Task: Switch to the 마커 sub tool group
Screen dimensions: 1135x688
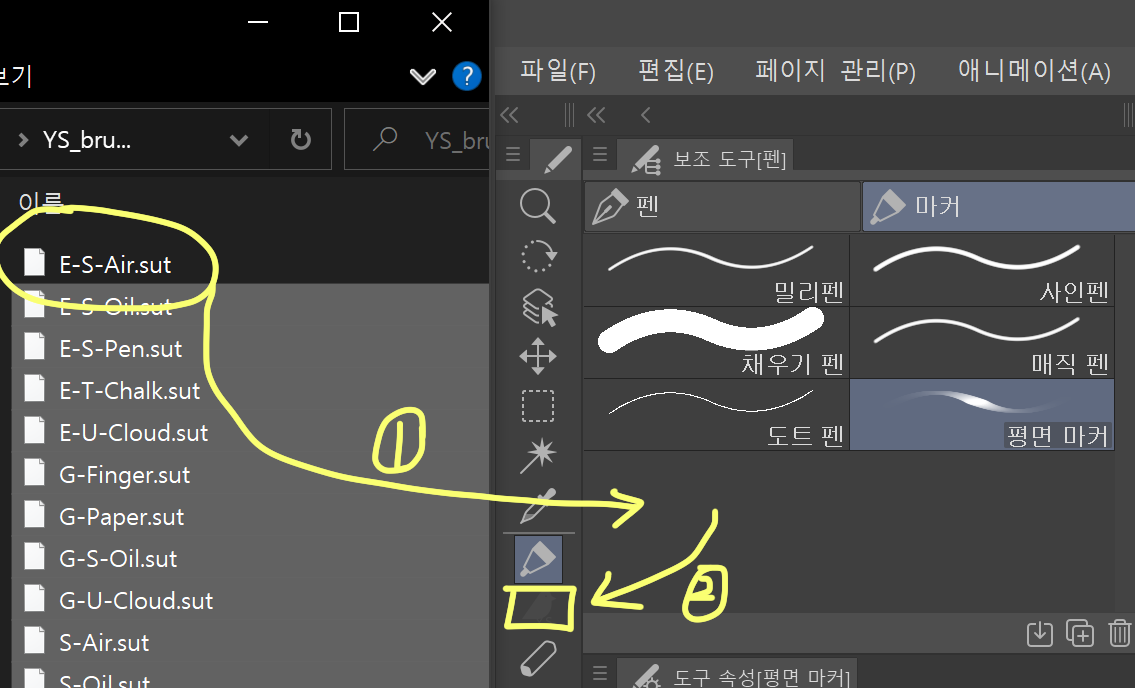Action: [998, 206]
